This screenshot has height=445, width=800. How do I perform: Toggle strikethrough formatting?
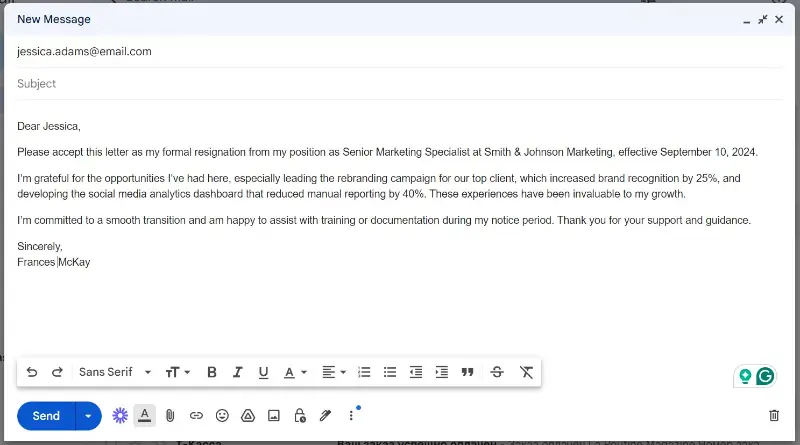click(497, 372)
